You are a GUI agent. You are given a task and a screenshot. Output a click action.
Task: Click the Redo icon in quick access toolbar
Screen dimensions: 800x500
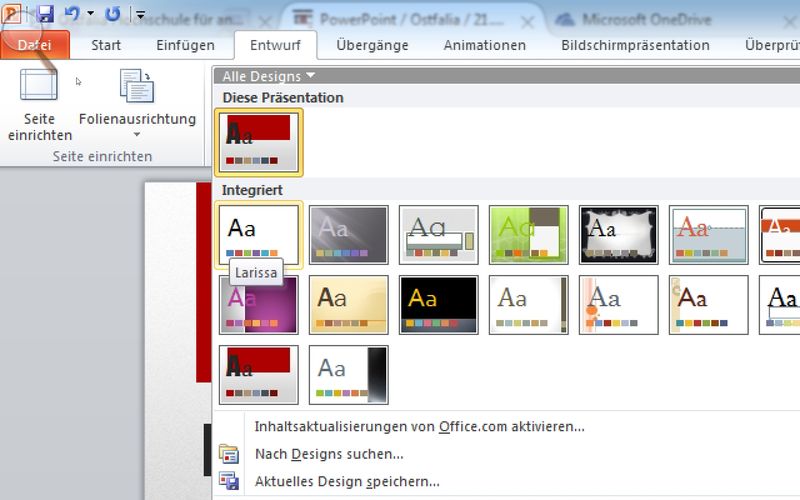[x=112, y=15]
